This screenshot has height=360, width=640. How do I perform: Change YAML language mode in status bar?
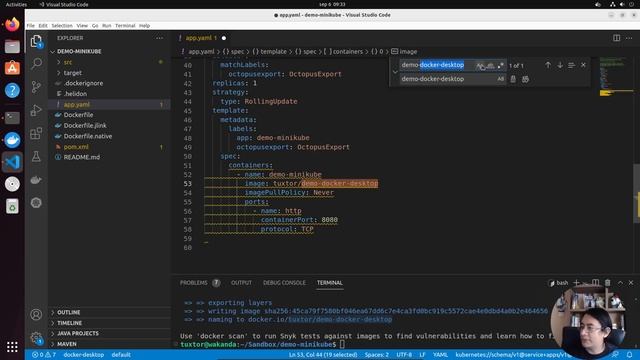click(x=440, y=355)
